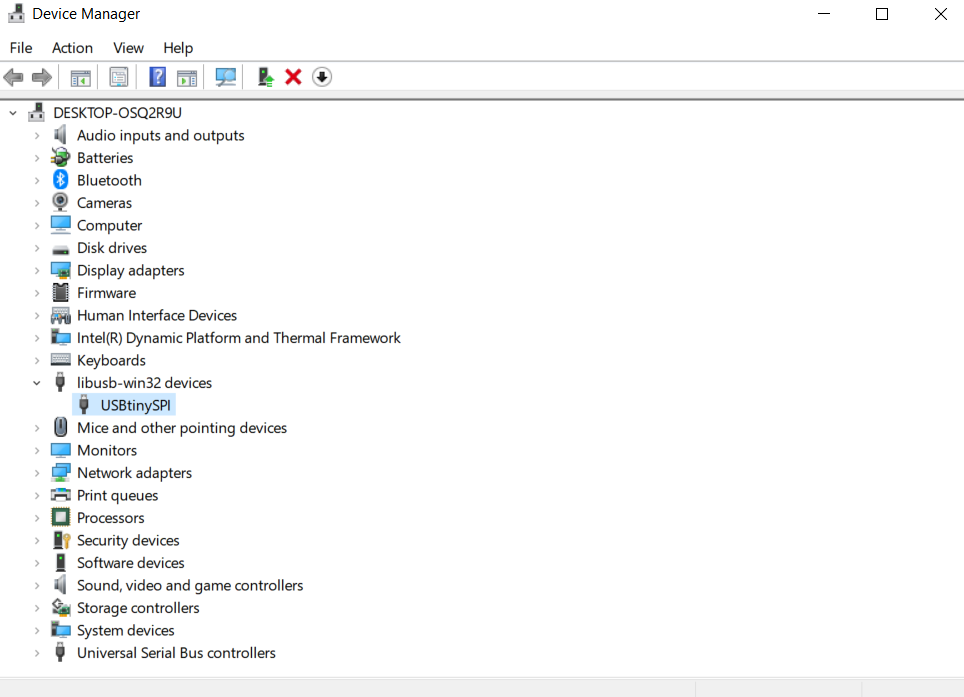The image size is (964, 697).
Task: Select the Display adapters label
Action: [x=130, y=270]
